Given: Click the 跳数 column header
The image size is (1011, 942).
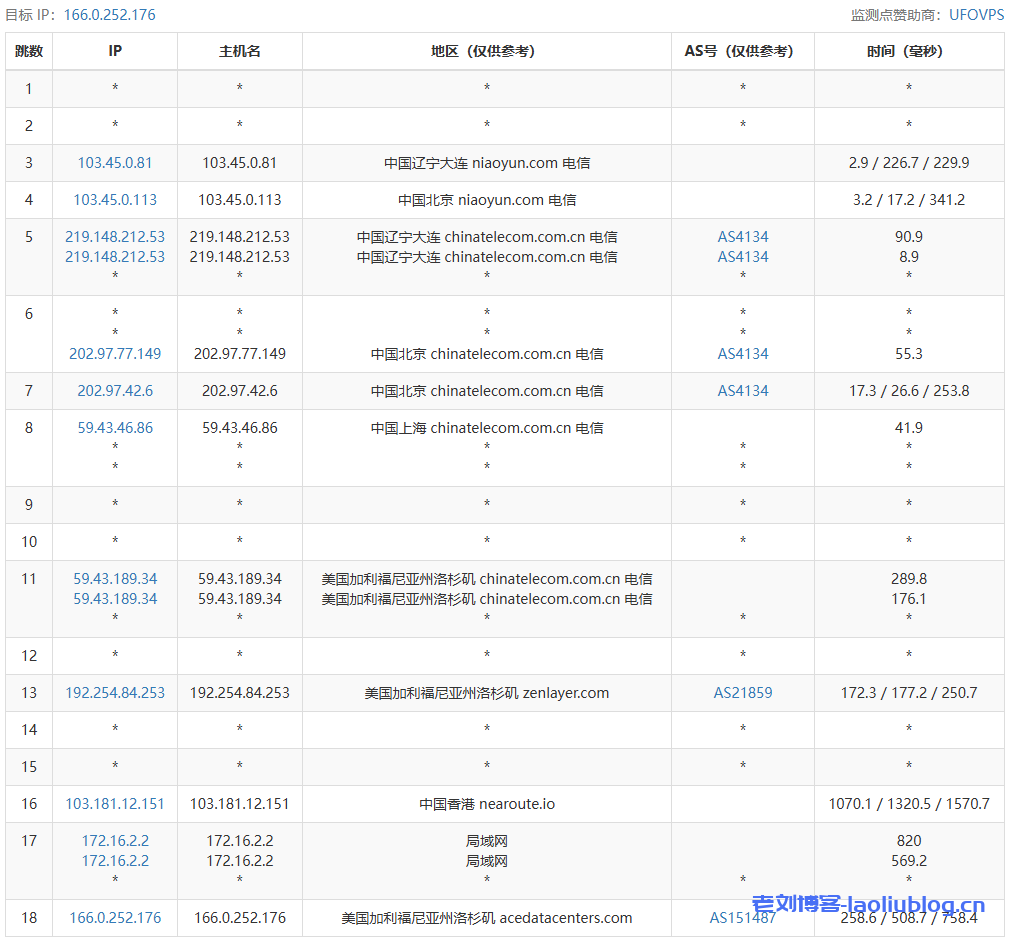Looking at the screenshot, I should tap(29, 52).
